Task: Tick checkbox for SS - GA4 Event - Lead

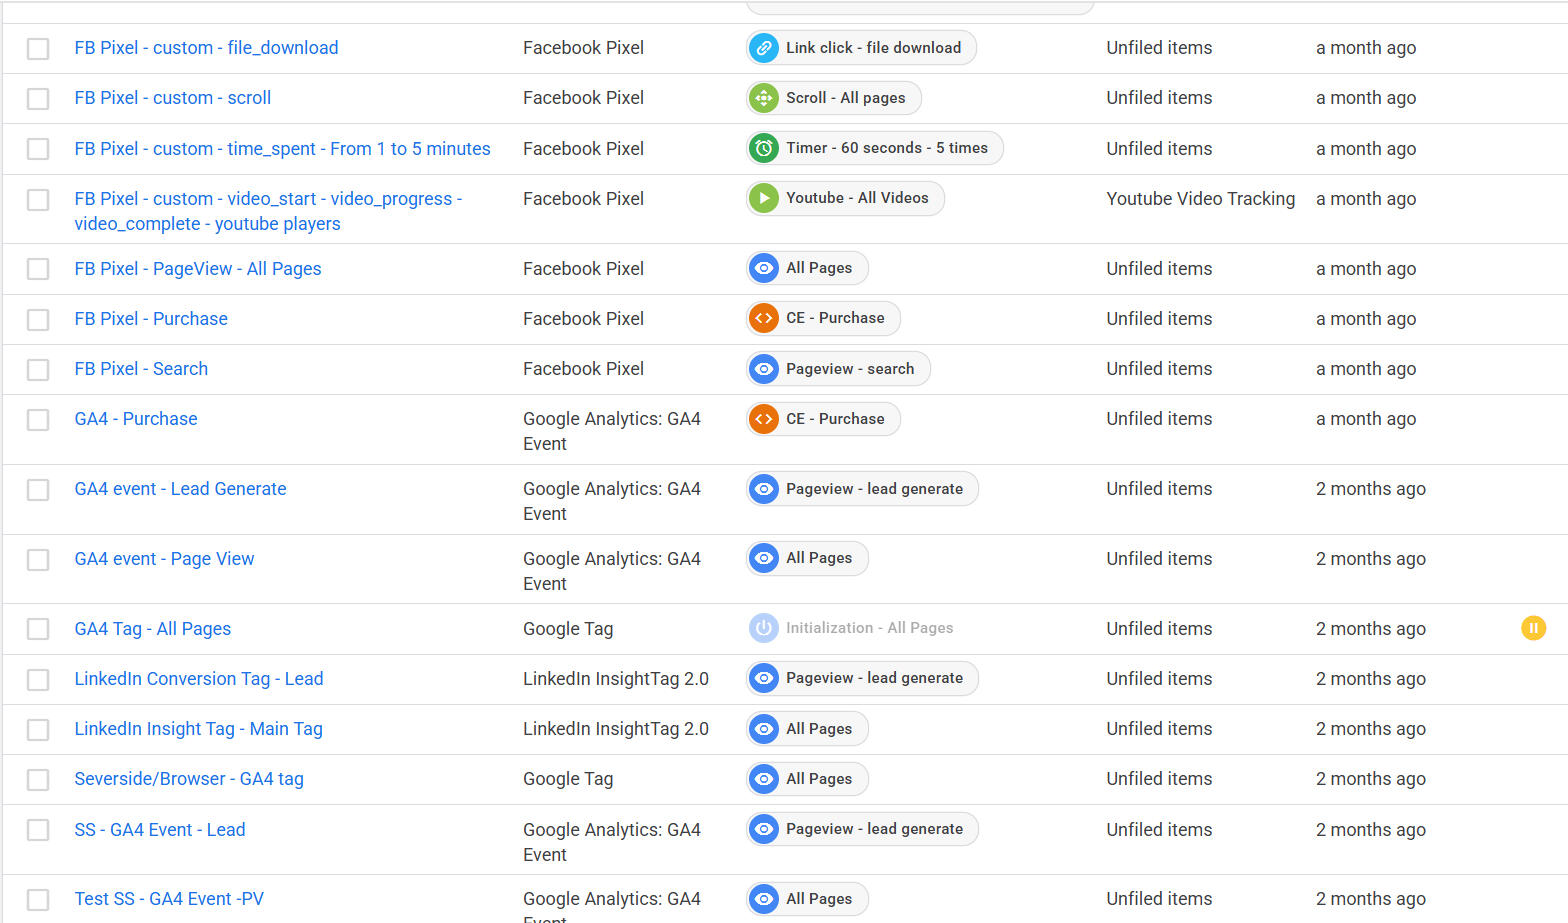Action: 38,830
